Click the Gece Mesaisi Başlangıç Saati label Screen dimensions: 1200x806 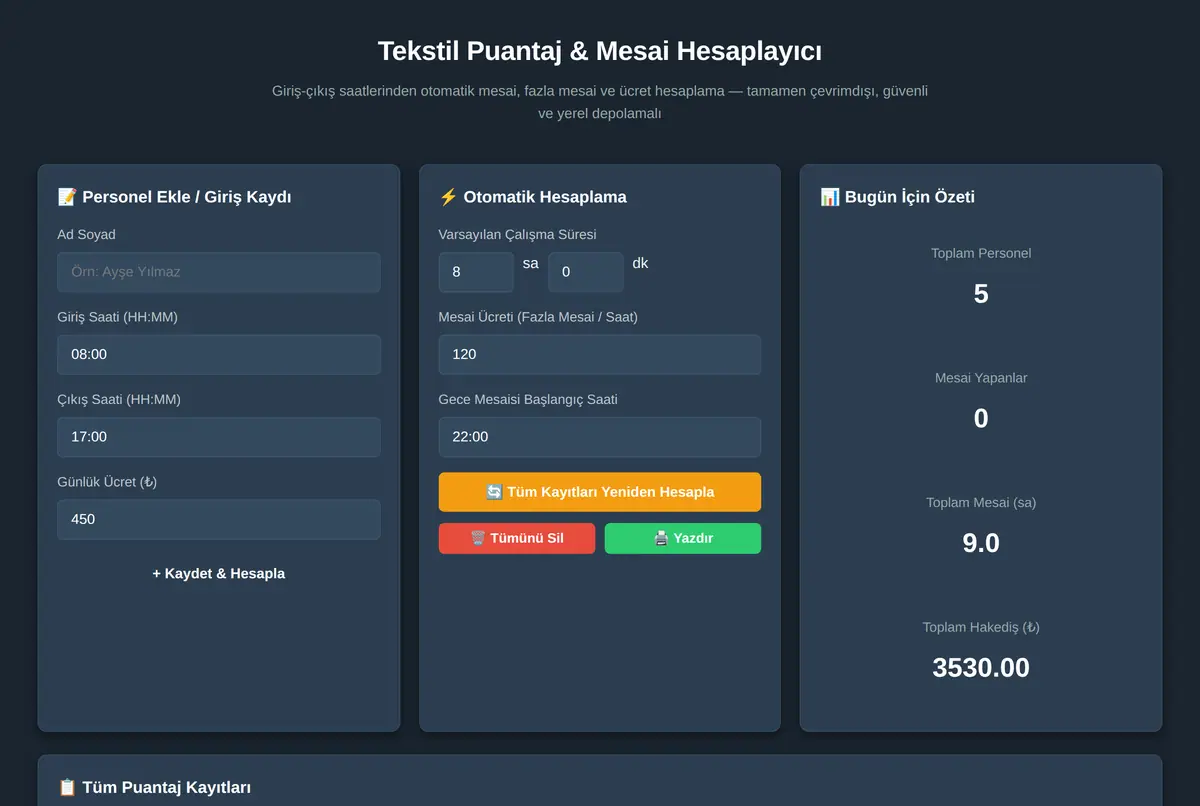tap(528, 399)
